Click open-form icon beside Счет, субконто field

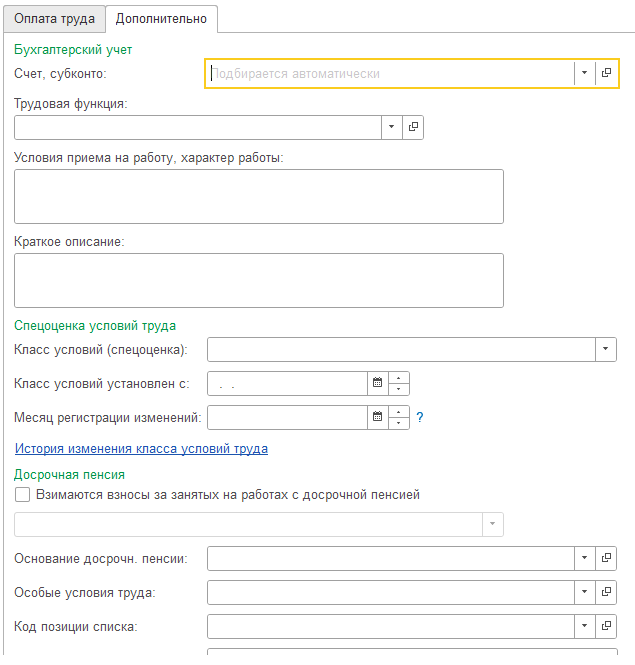coord(606,73)
